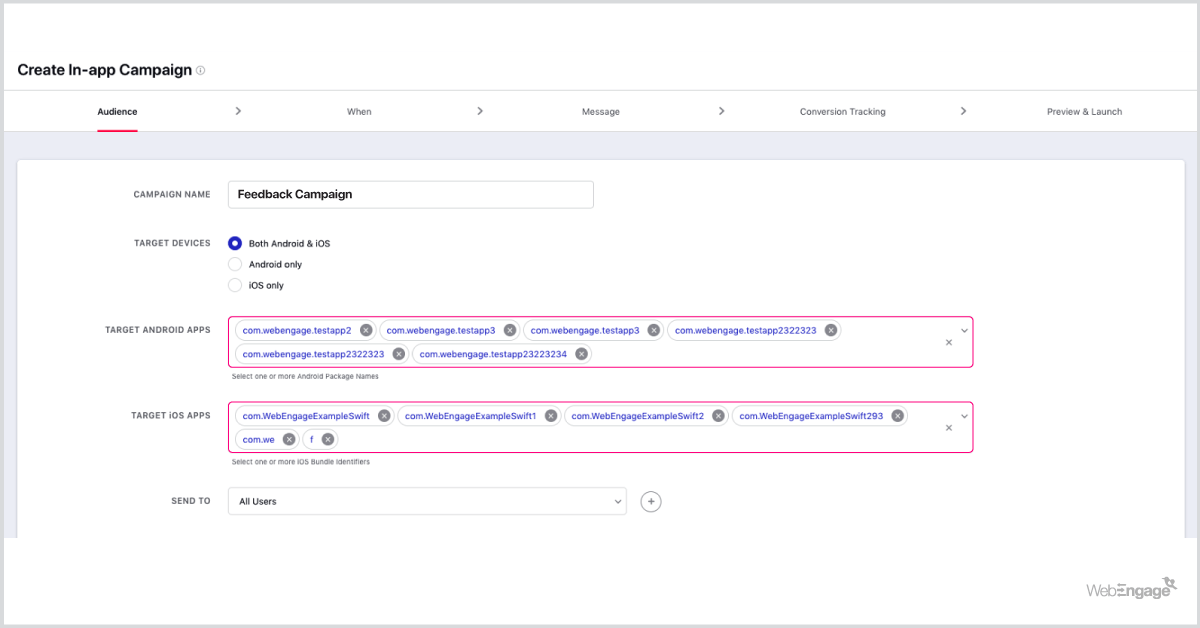1200x628 pixels.
Task: Open the Send To All Users dropdown
Action: (x=427, y=501)
